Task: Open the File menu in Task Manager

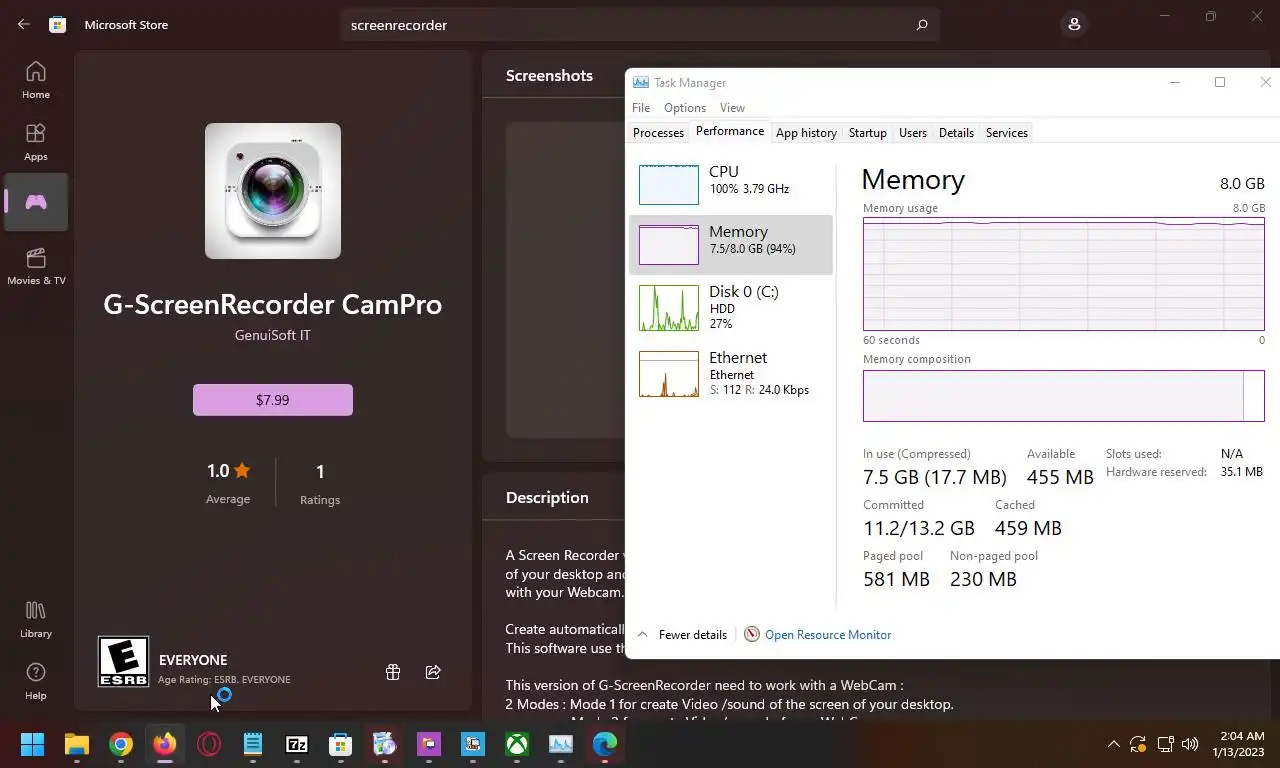Action: (641, 108)
